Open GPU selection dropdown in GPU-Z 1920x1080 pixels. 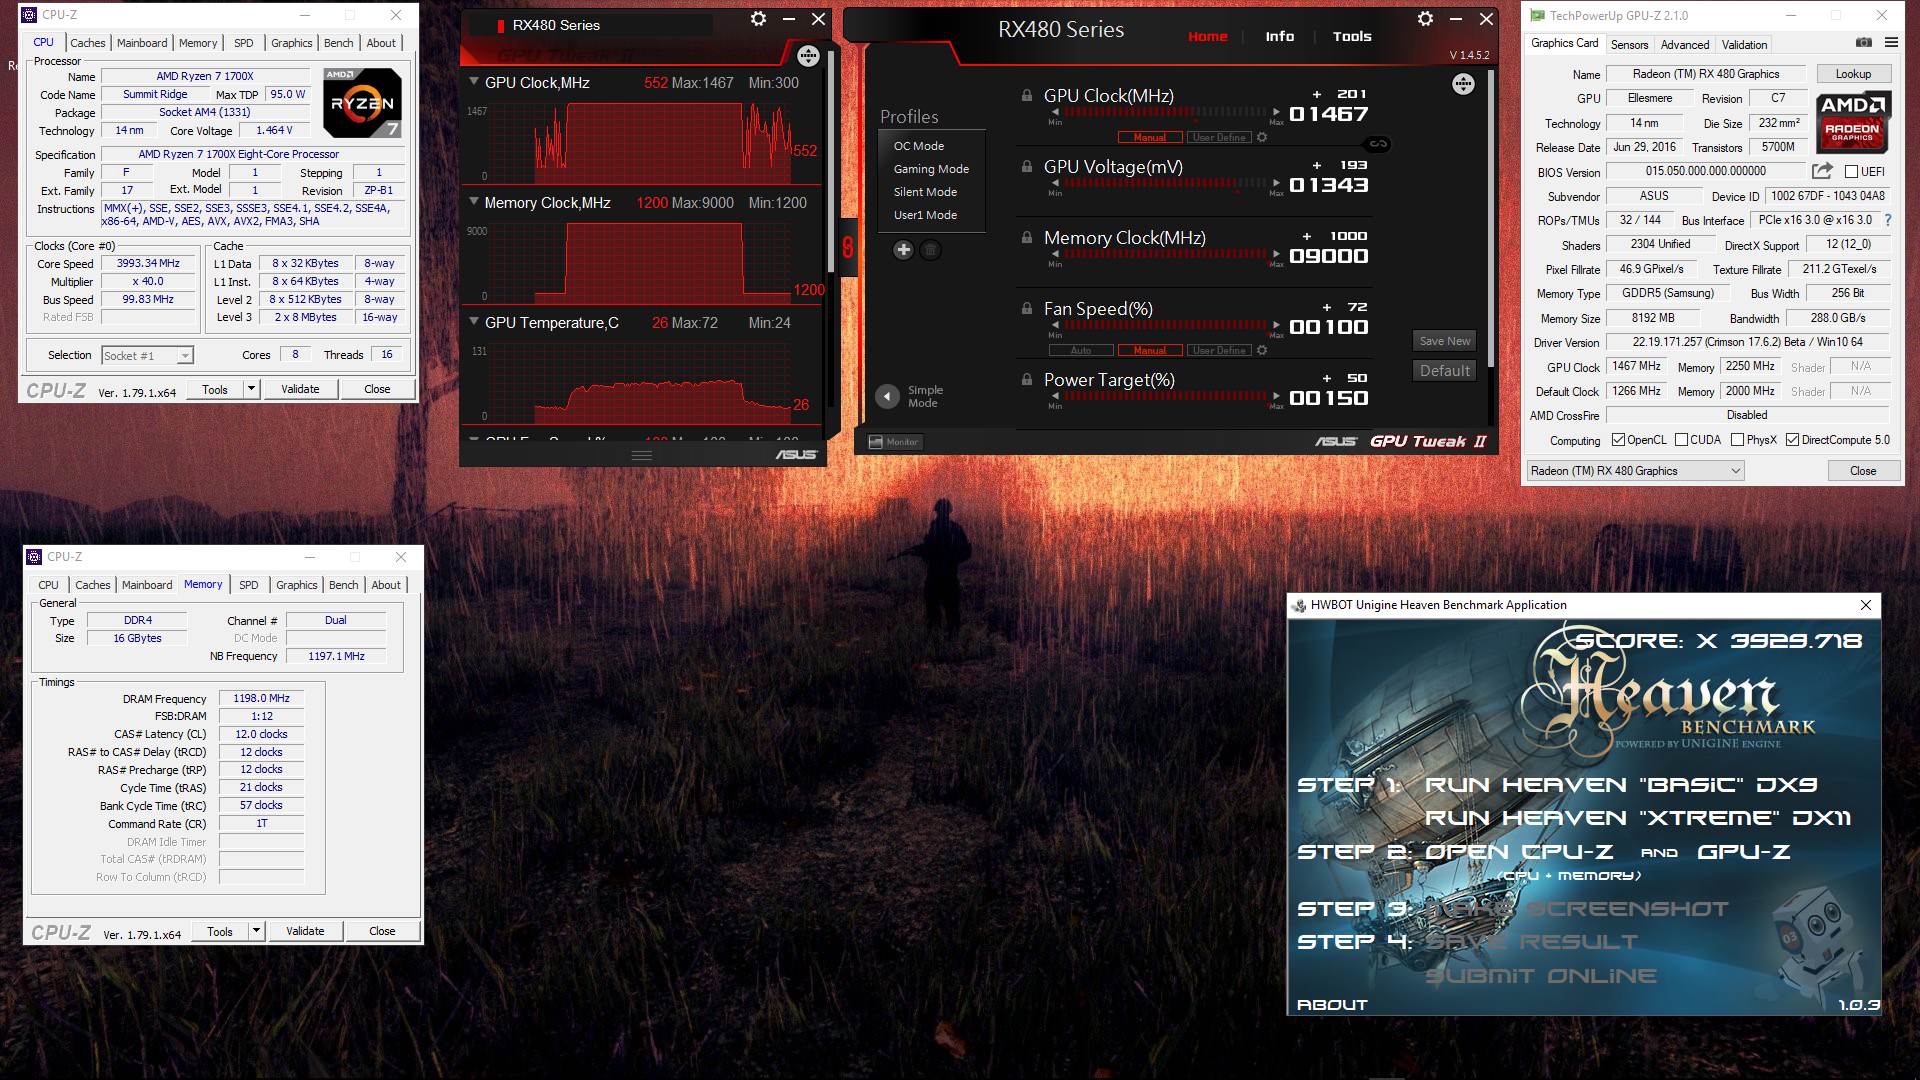[x=1635, y=471]
